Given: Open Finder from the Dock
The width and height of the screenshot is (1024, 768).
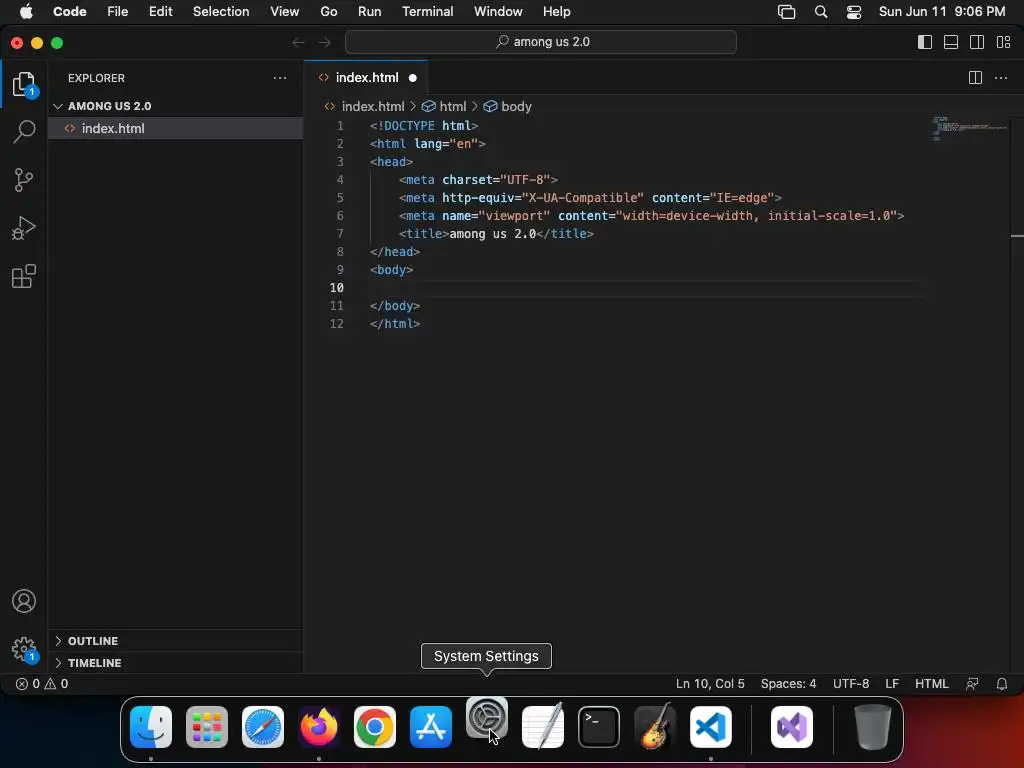Looking at the screenshot, I should click(x=151, y=727).
